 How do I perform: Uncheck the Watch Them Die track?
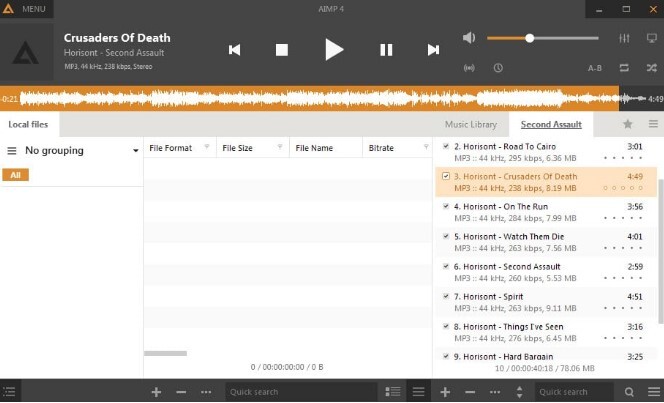click(x=446, y=236)
